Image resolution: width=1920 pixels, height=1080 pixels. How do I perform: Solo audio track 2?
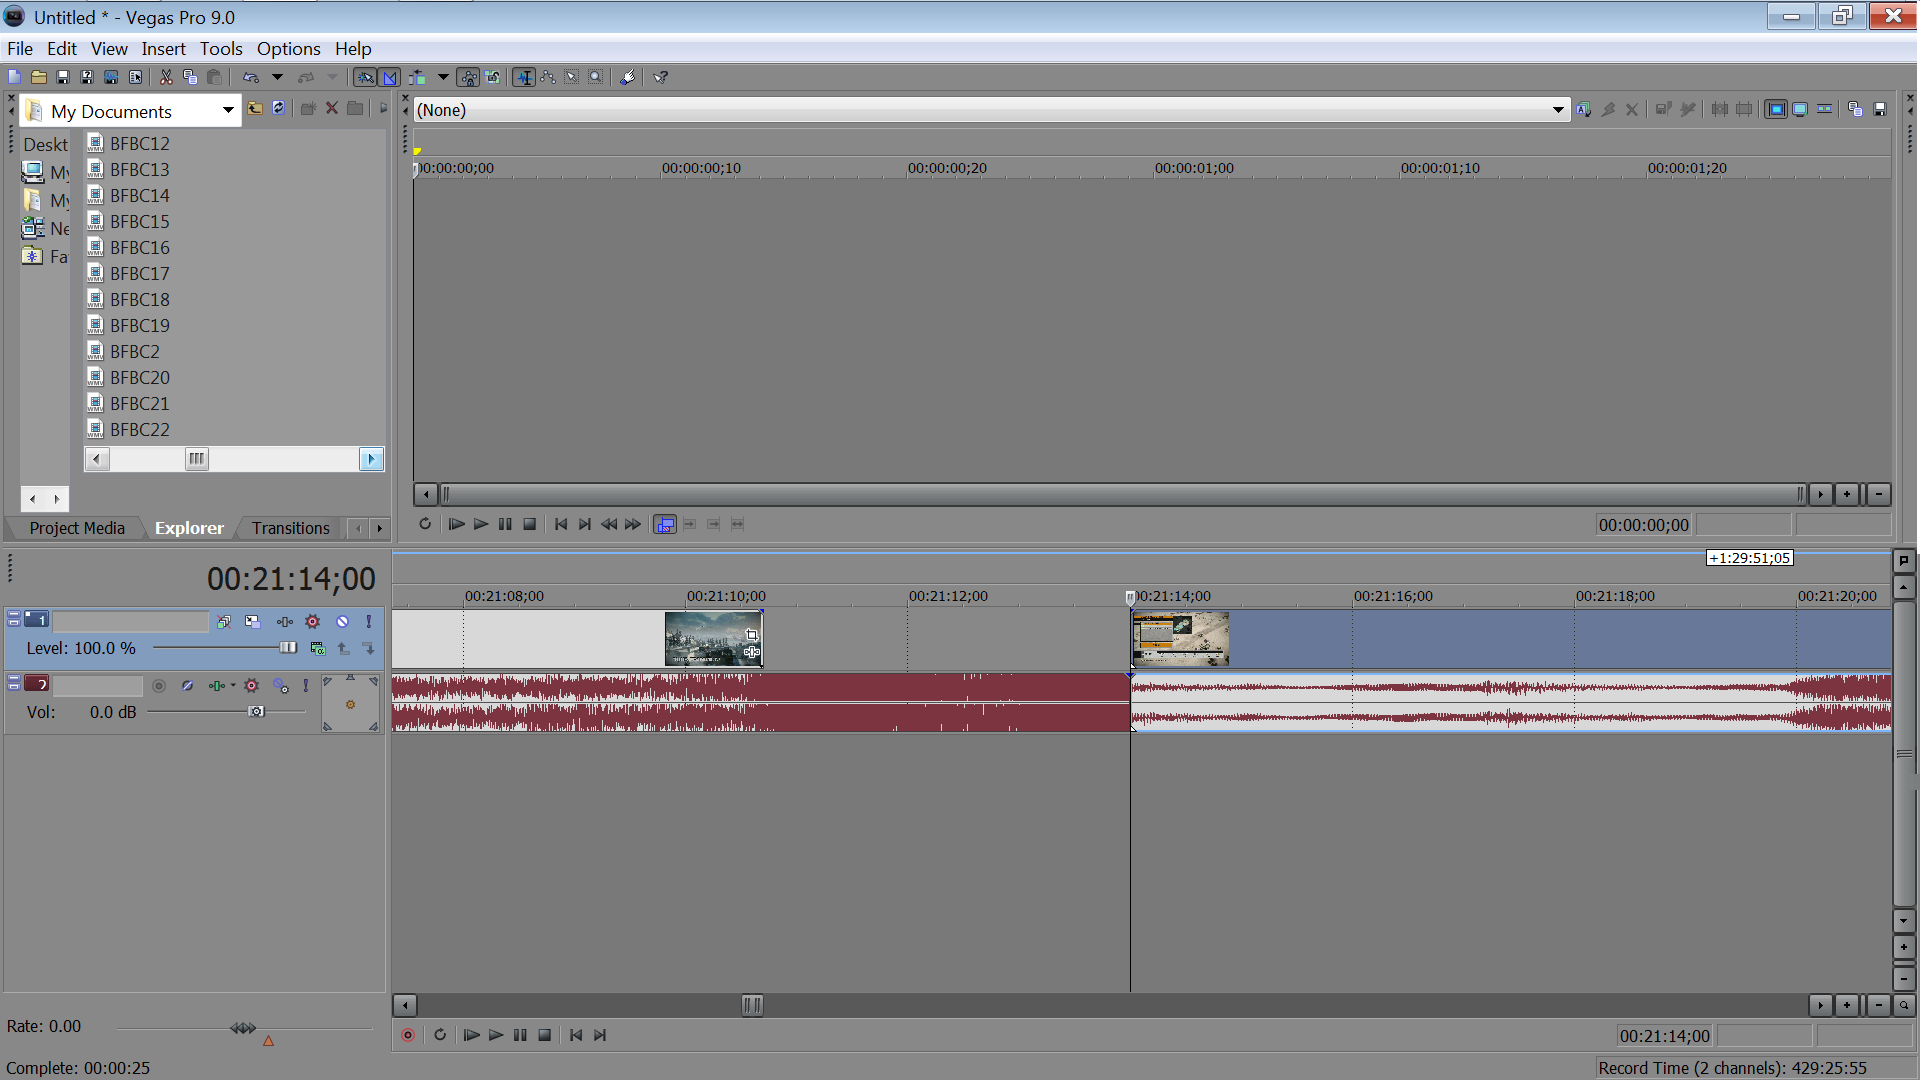306,685
